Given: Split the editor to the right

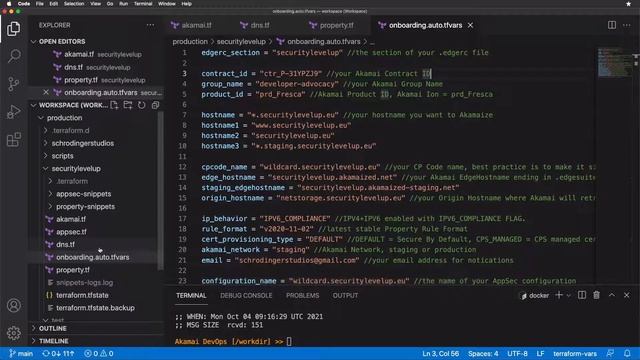Looking at the screenshot, I should point(612,25).
